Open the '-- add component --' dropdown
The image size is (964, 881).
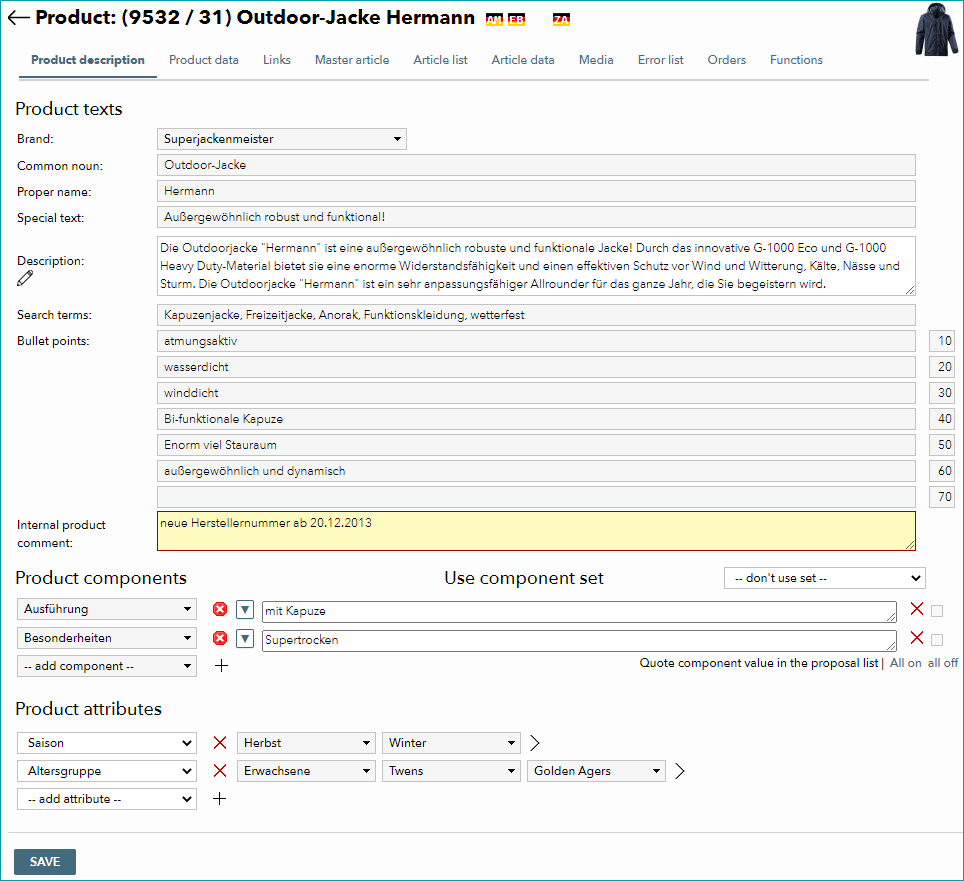click(107, 666)
